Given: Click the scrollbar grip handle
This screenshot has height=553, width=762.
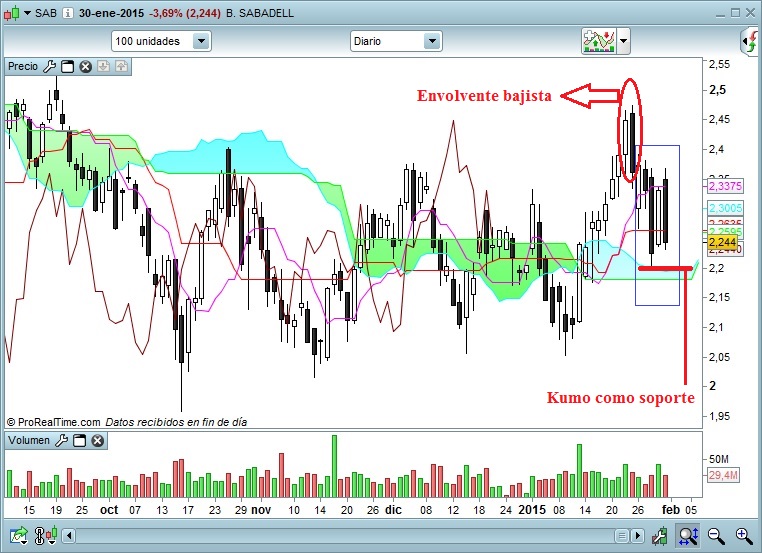Looking at the screenshot, I should [x=622, y=536].
